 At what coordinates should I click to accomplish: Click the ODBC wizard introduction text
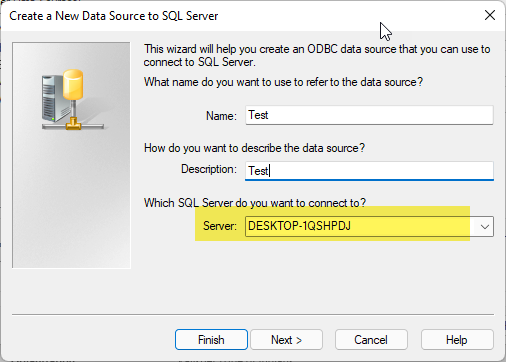317,55
